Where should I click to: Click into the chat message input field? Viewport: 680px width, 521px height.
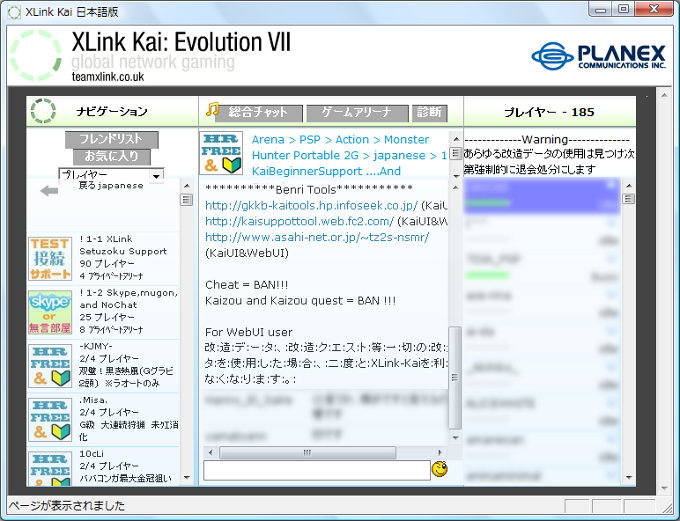point(316,469)
